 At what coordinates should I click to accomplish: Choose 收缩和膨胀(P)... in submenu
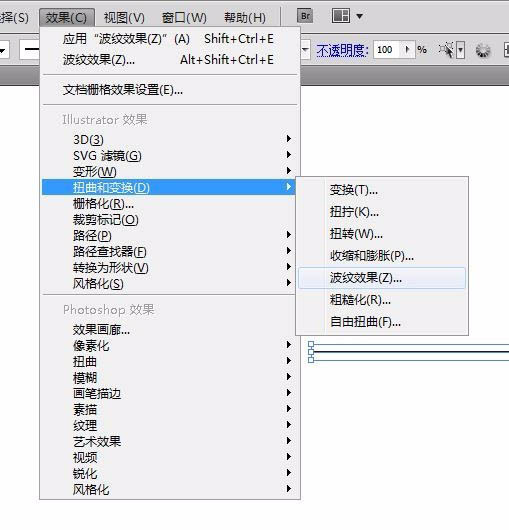pos(382,256)
